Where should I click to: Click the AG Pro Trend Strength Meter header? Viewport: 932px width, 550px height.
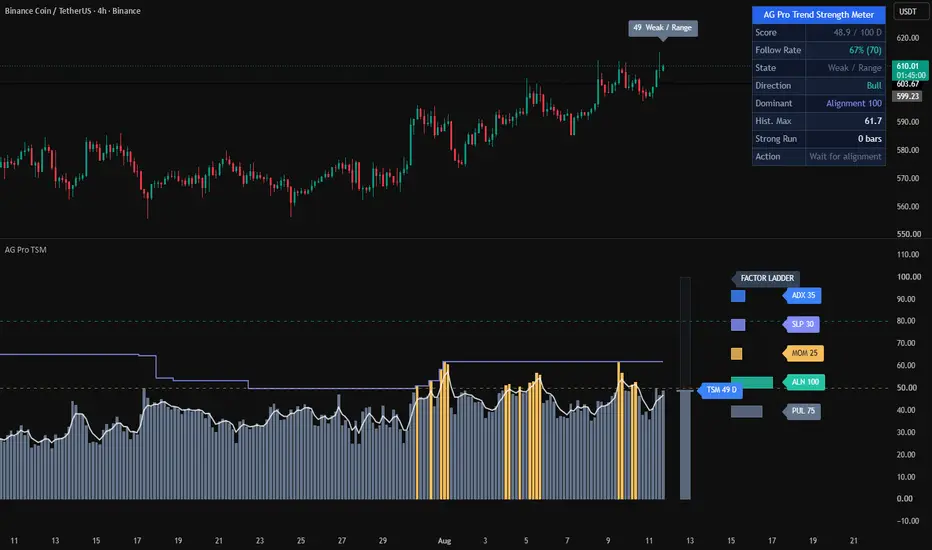coord(818,15)
